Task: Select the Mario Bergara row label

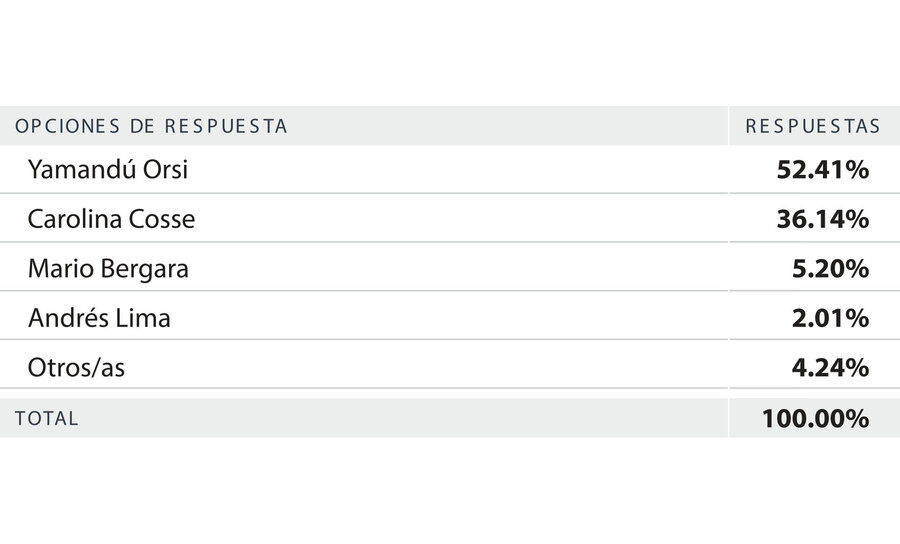Action: tap(108, 269)
